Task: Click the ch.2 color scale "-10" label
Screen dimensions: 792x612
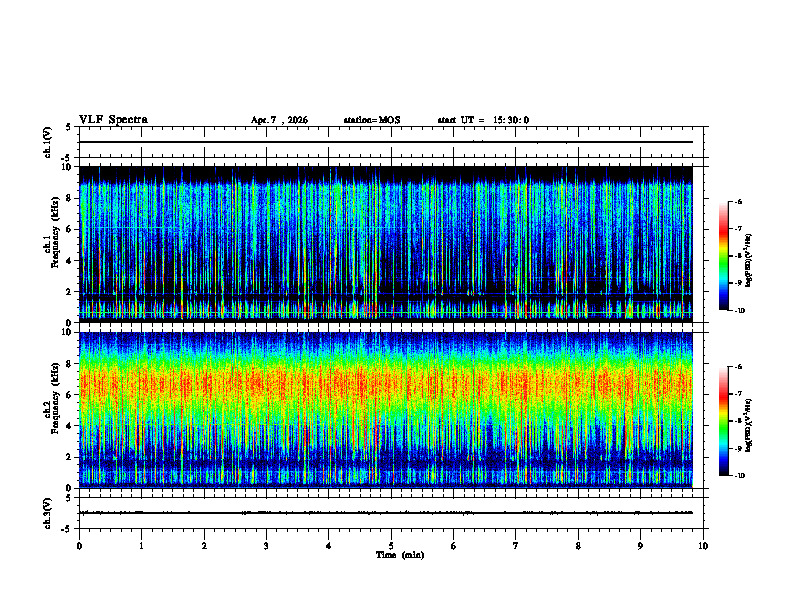Action: 739,476
